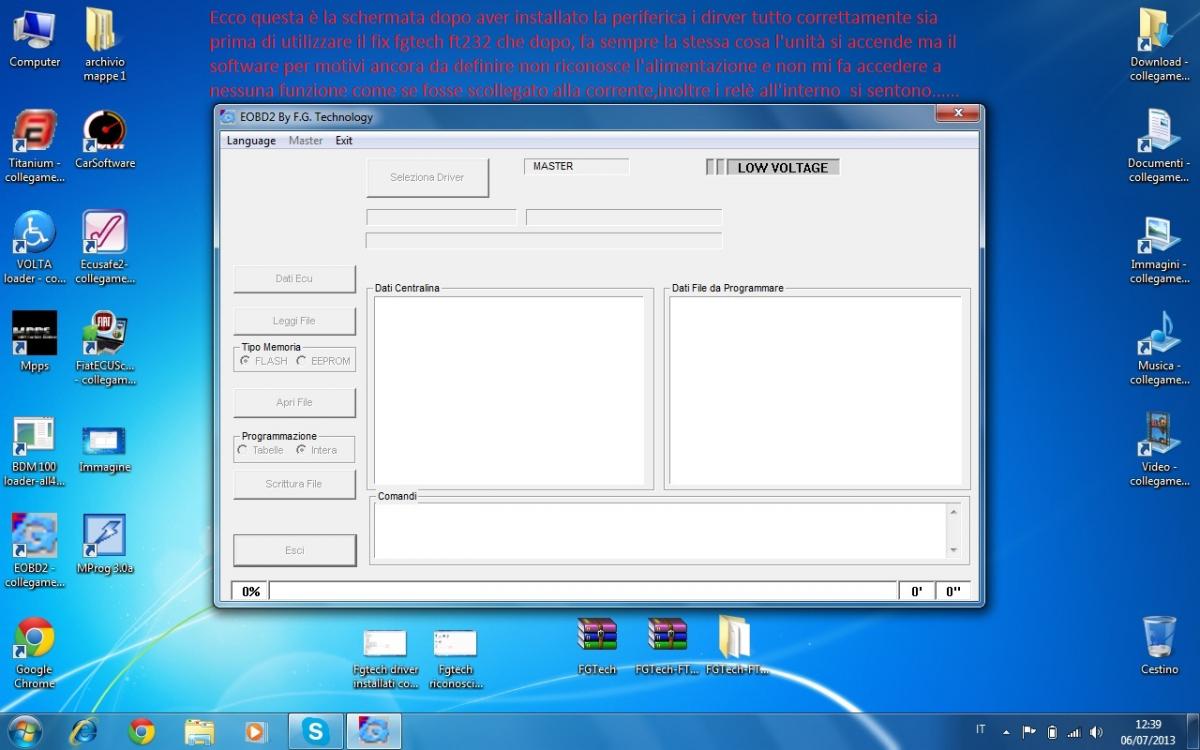Open the clock showing 12:39
Image resolution: width=1200 pixels, height=750 pixels.
tap(1149, 731)
